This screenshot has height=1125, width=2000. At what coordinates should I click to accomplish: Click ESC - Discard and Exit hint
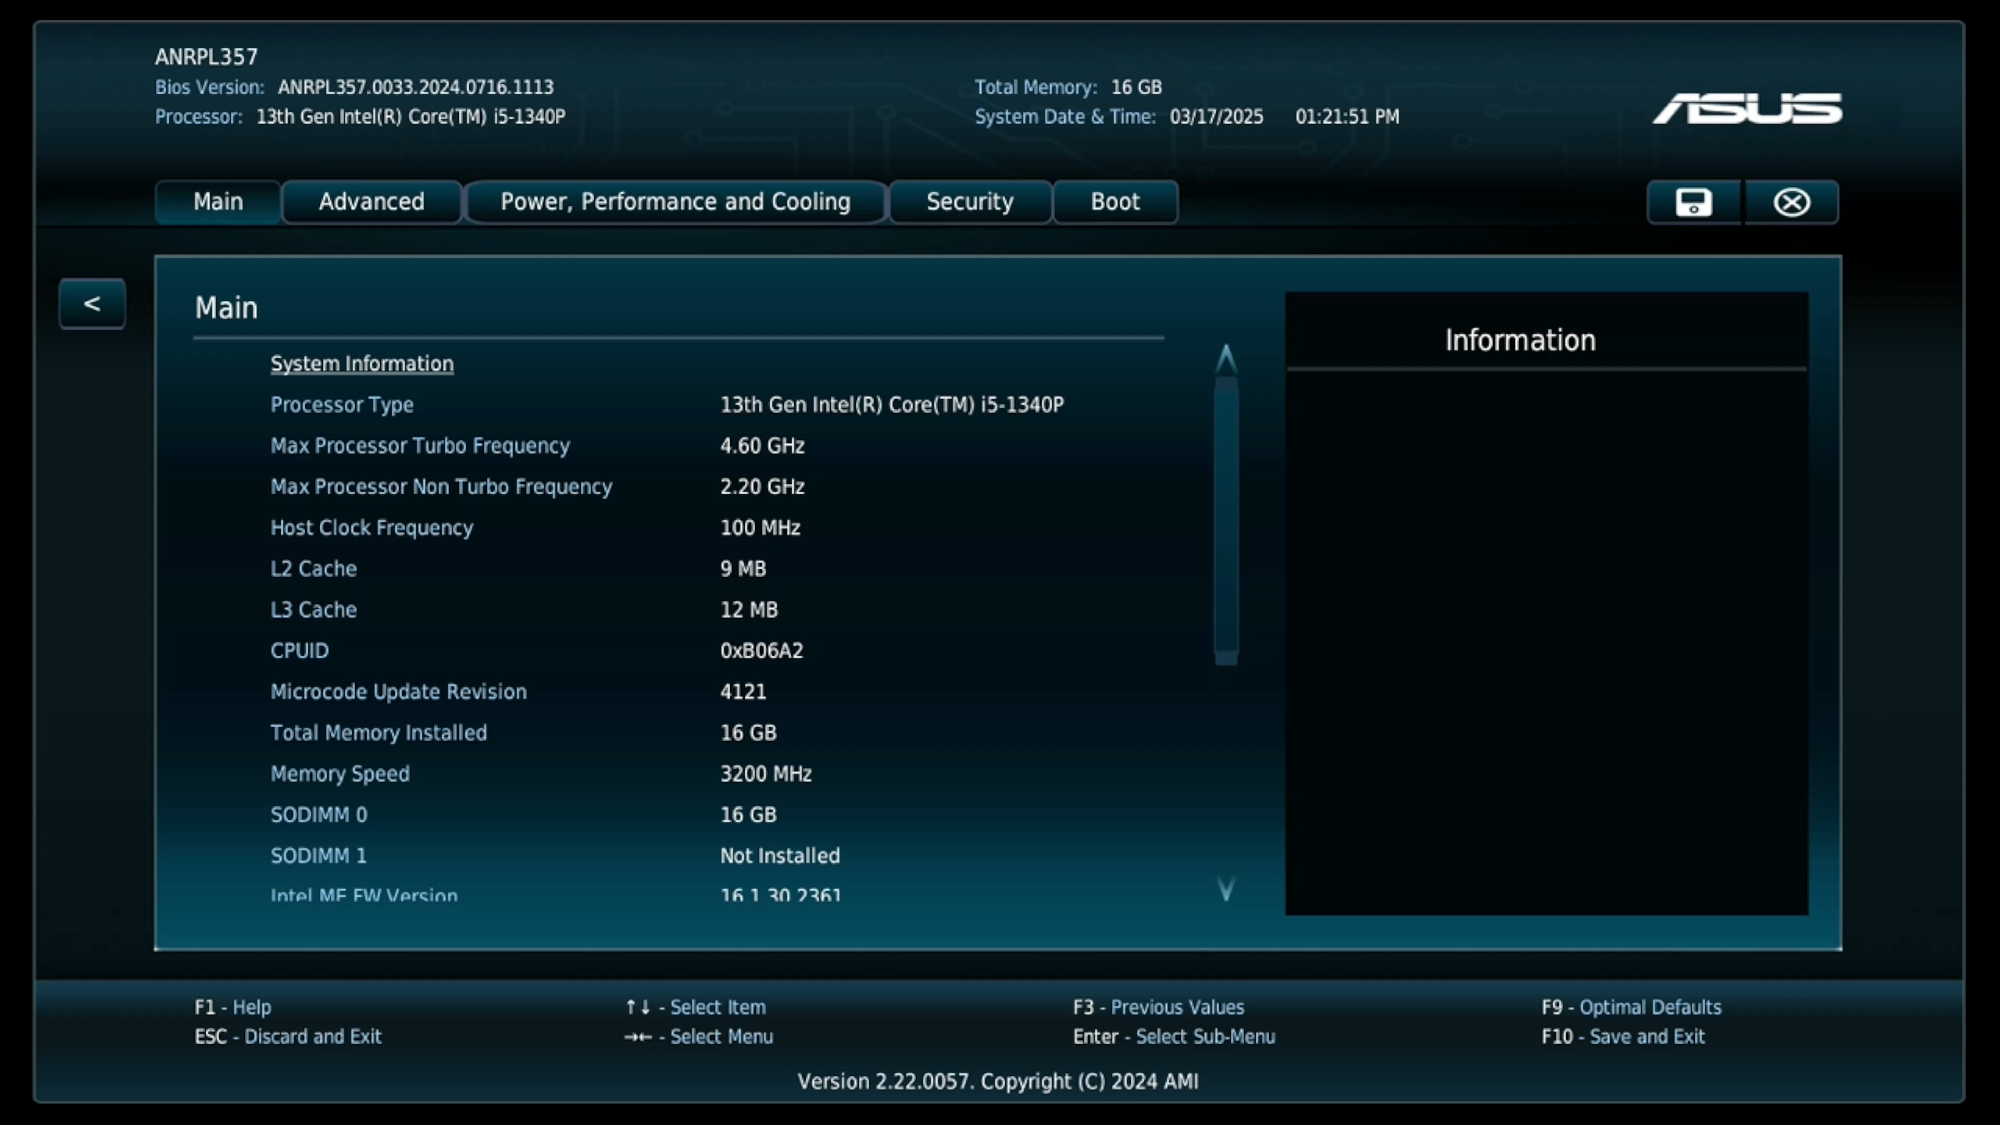(288, 1037)
